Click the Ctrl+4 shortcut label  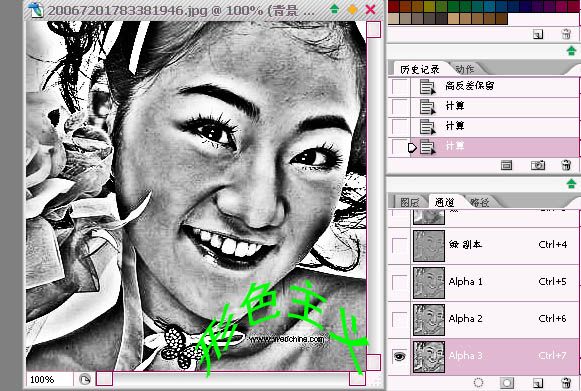click(x=552, y=245)
